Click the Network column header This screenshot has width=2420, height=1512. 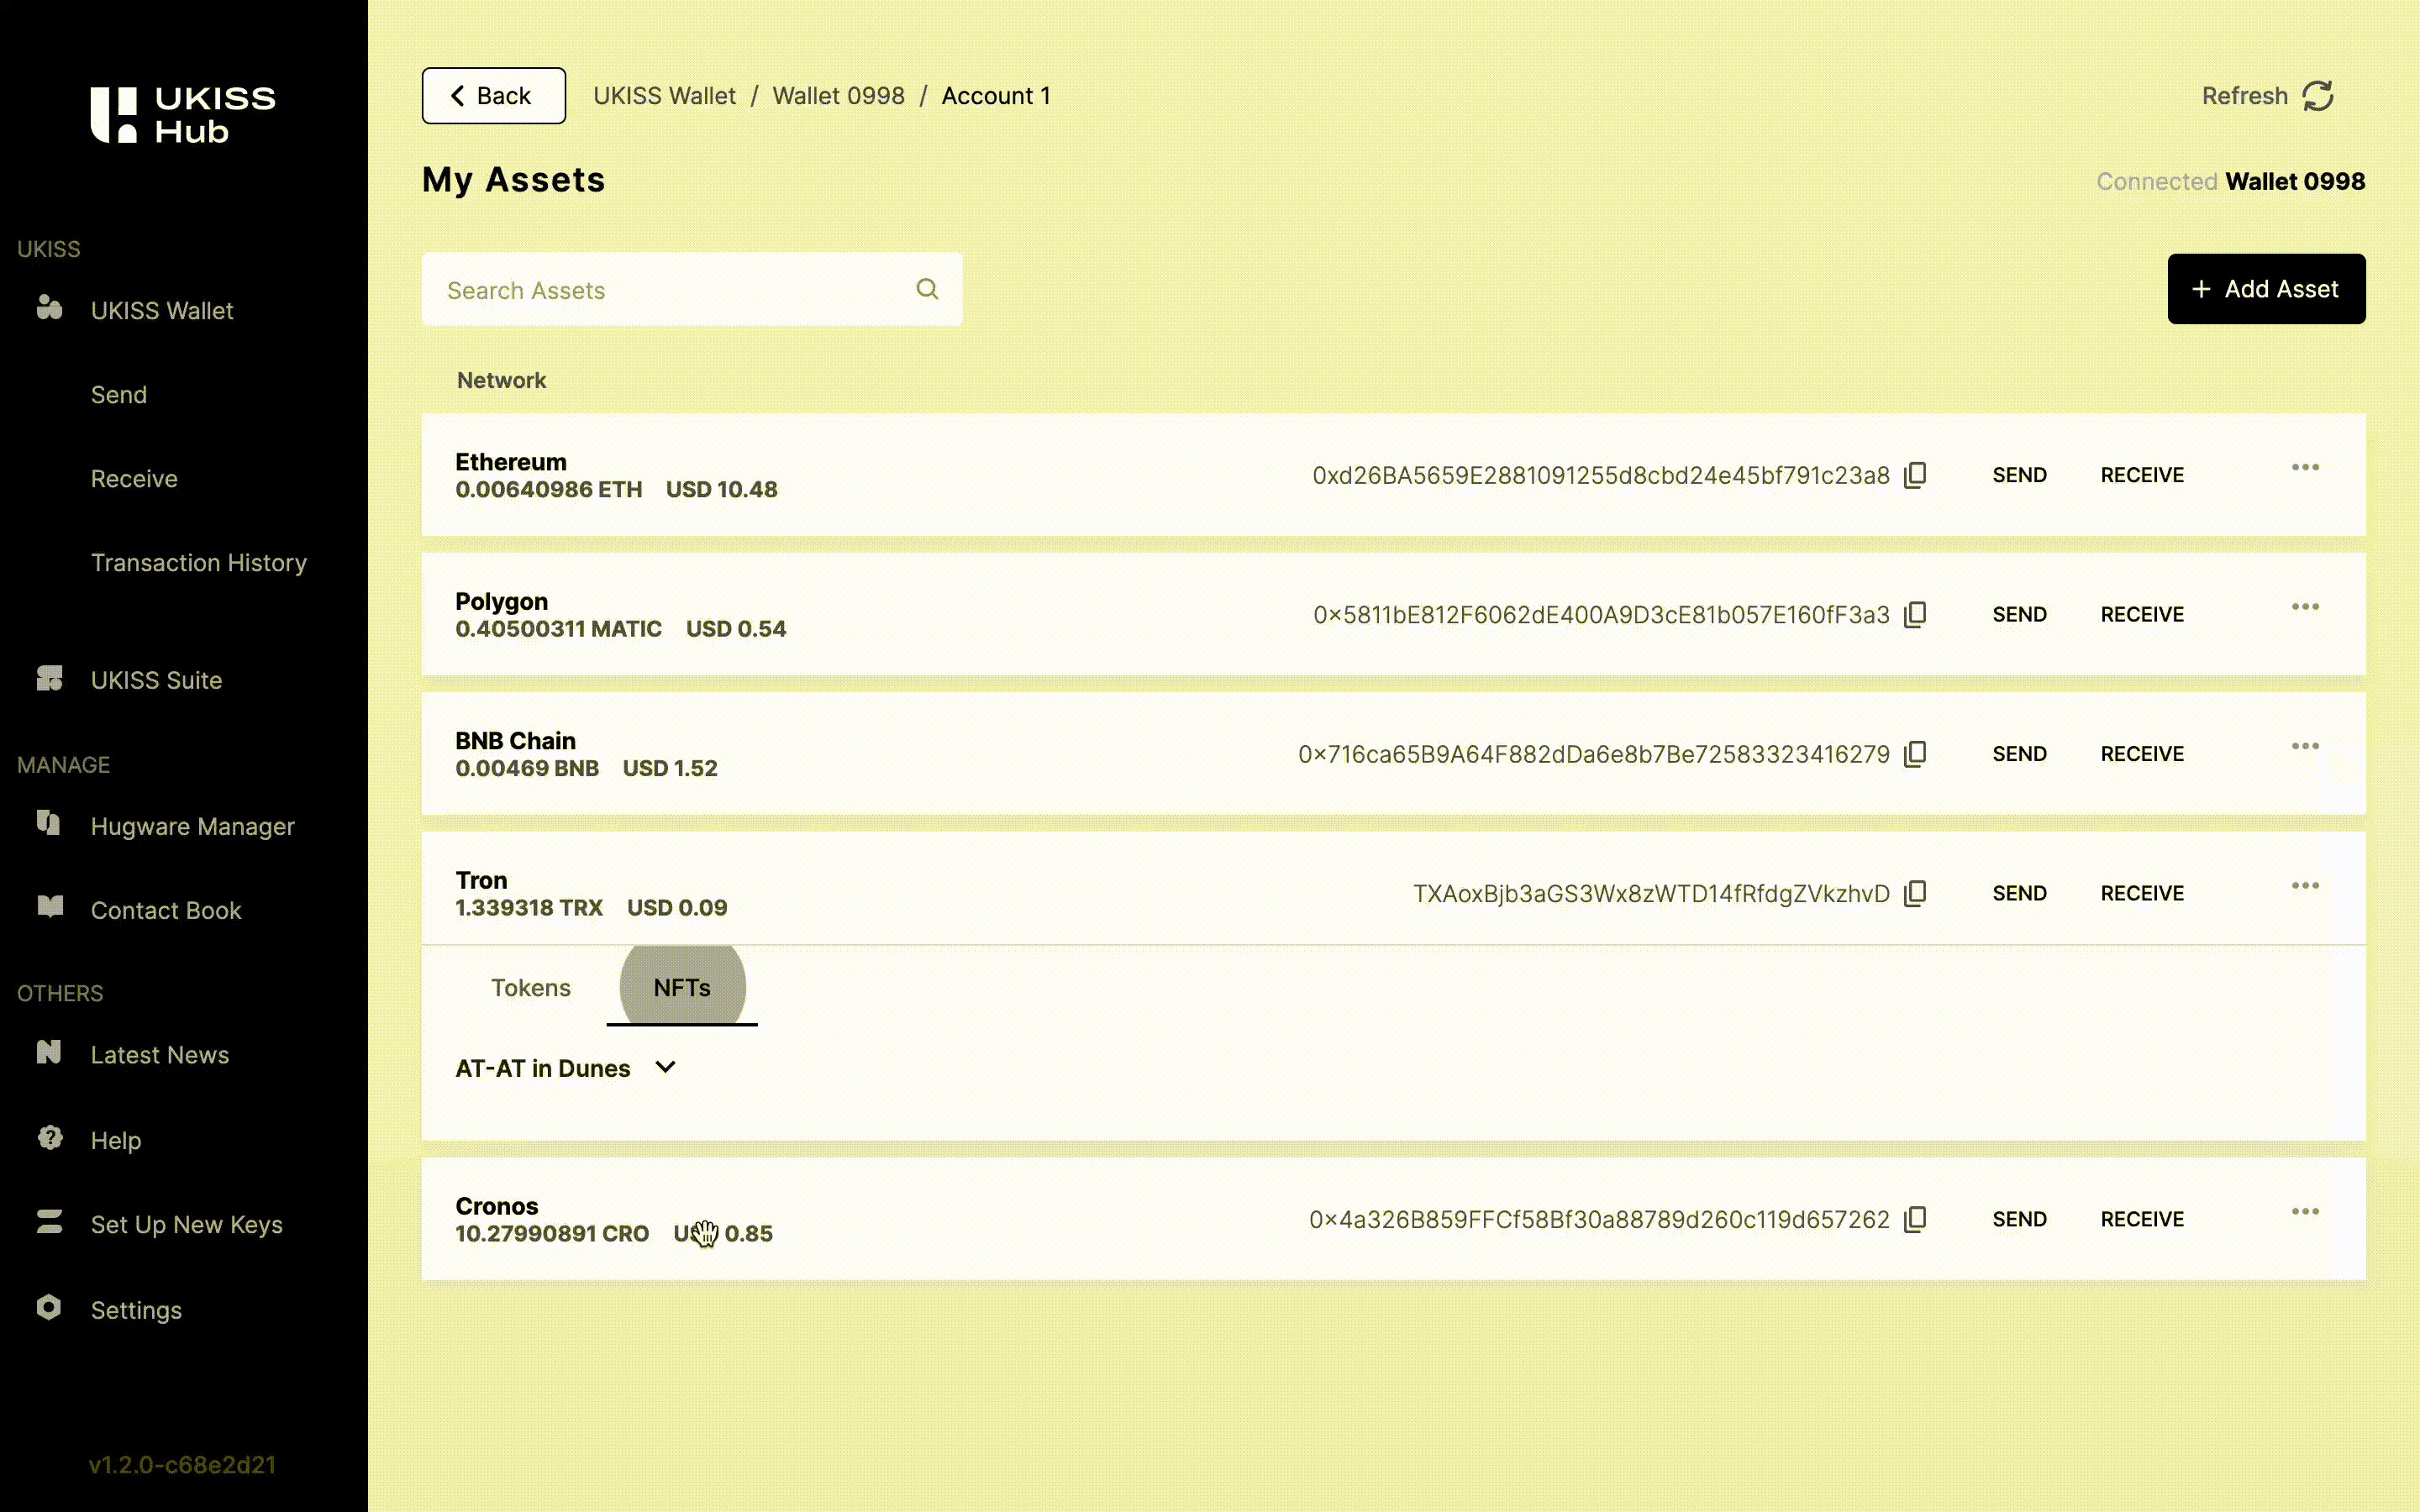pos(501,380)
